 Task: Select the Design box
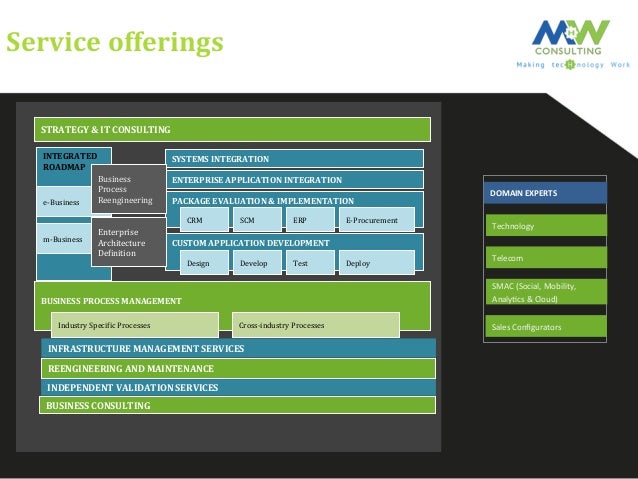[x=204, y=263]
